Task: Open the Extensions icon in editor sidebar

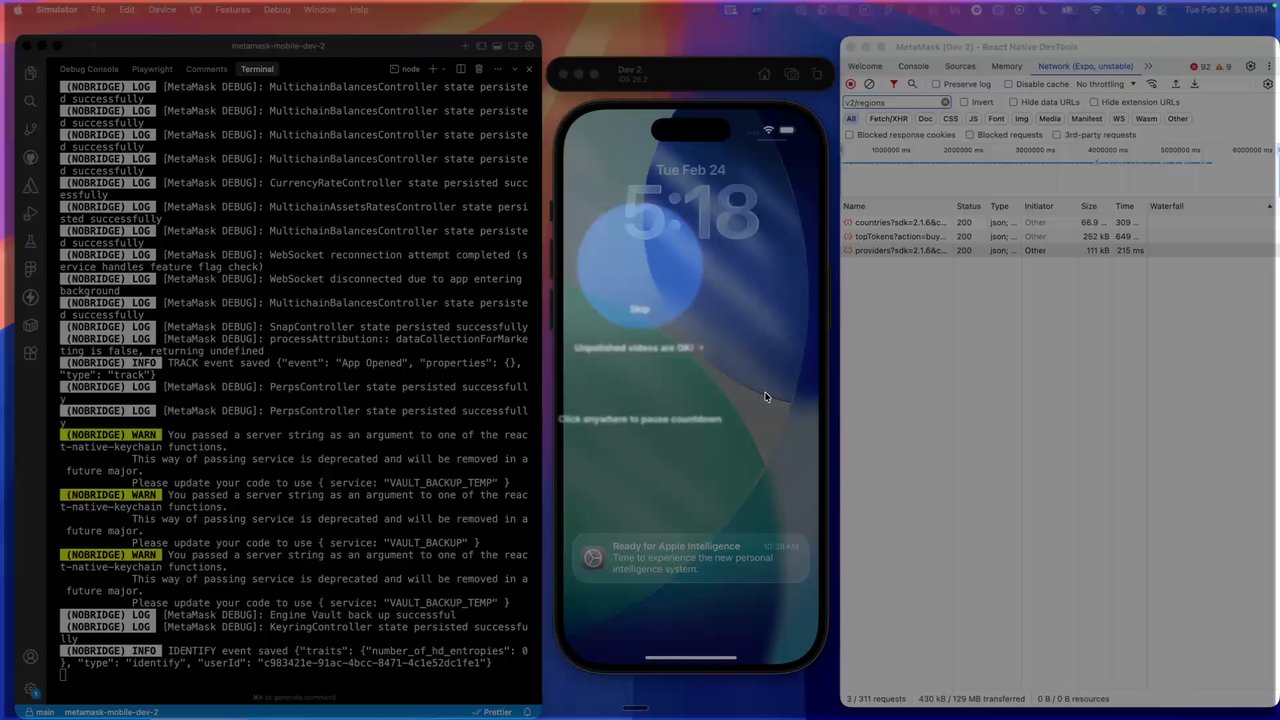Action: [x=30, y=353]
